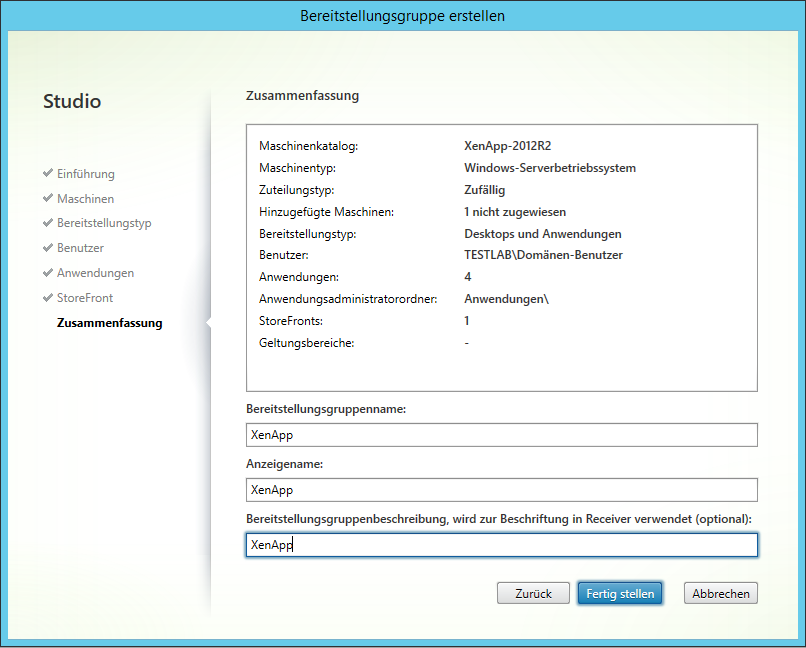The image size is (806, 648).
Task: Select the value 'Desktops und Anwendungen'
Action: pyautogui.click(x=543, y=234)
